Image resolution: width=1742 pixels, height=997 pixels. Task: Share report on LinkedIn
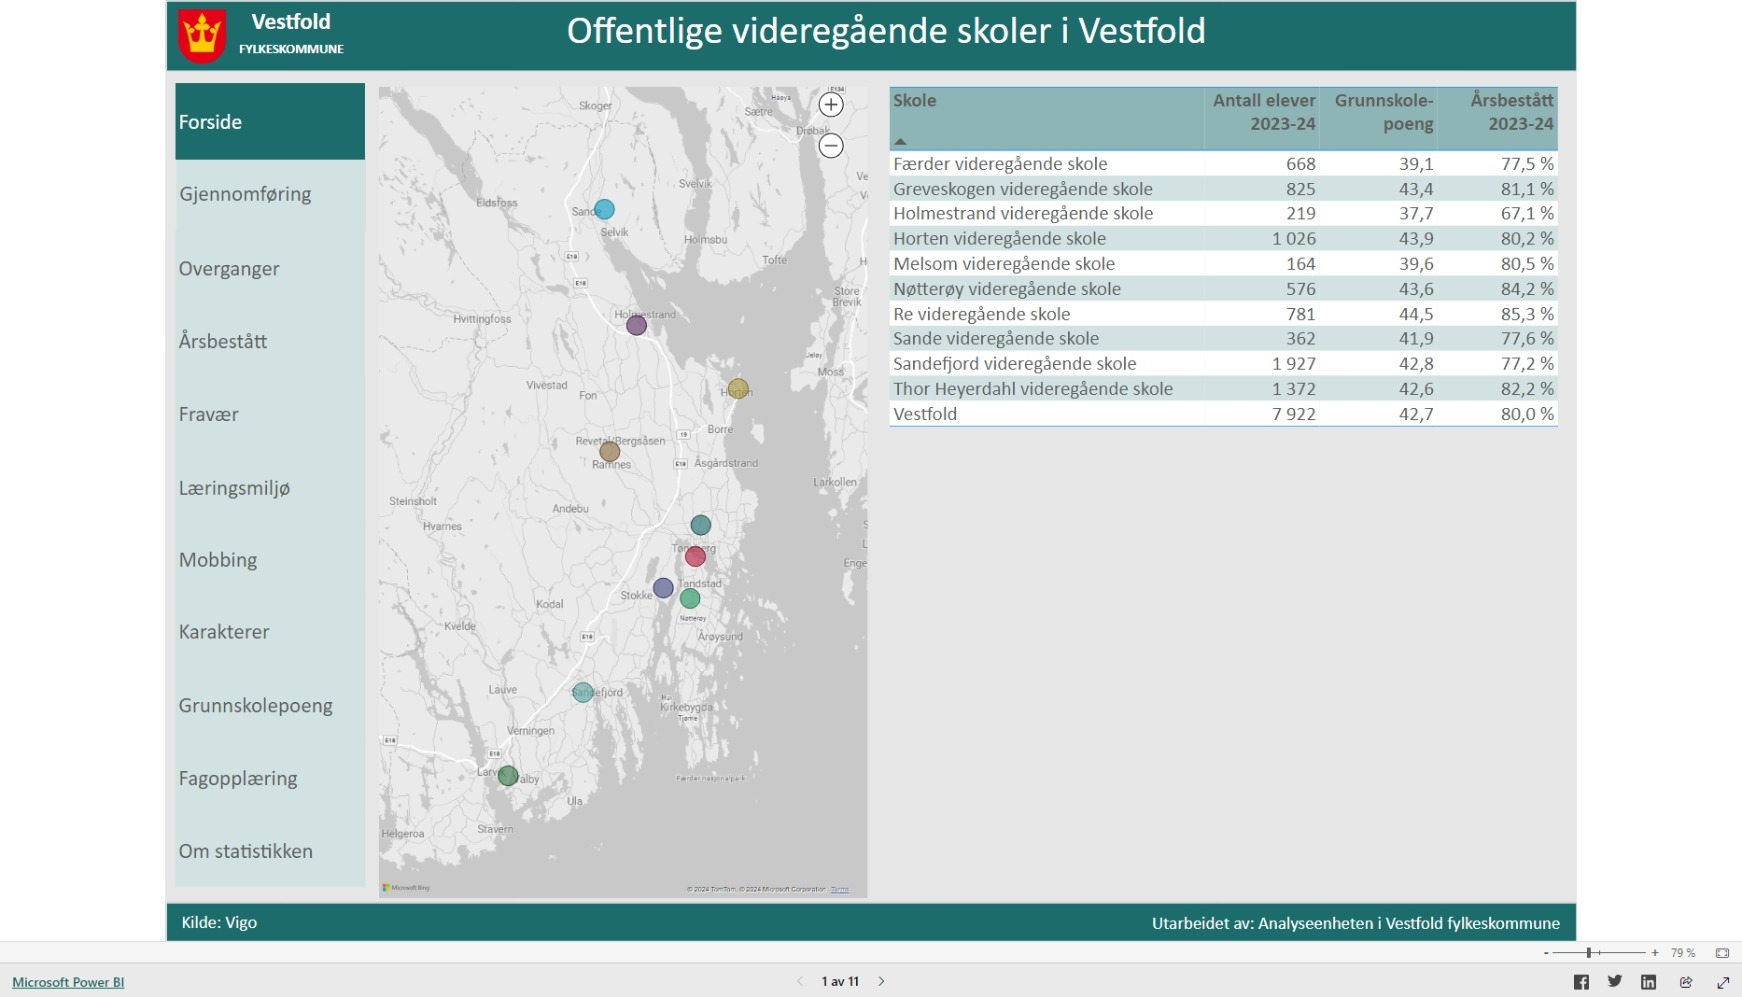click(1649, 982)
